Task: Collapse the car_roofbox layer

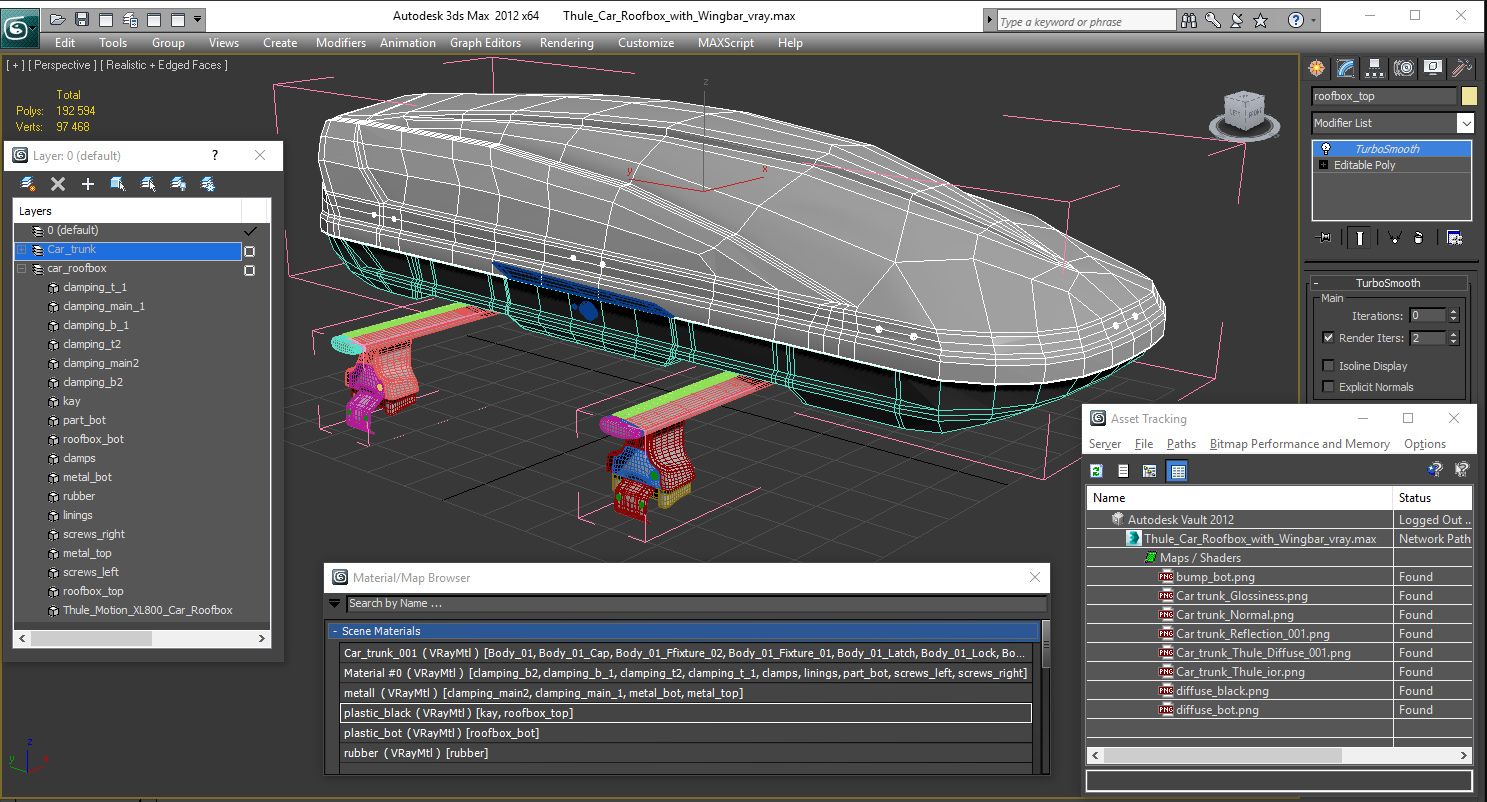Action: 22,269
